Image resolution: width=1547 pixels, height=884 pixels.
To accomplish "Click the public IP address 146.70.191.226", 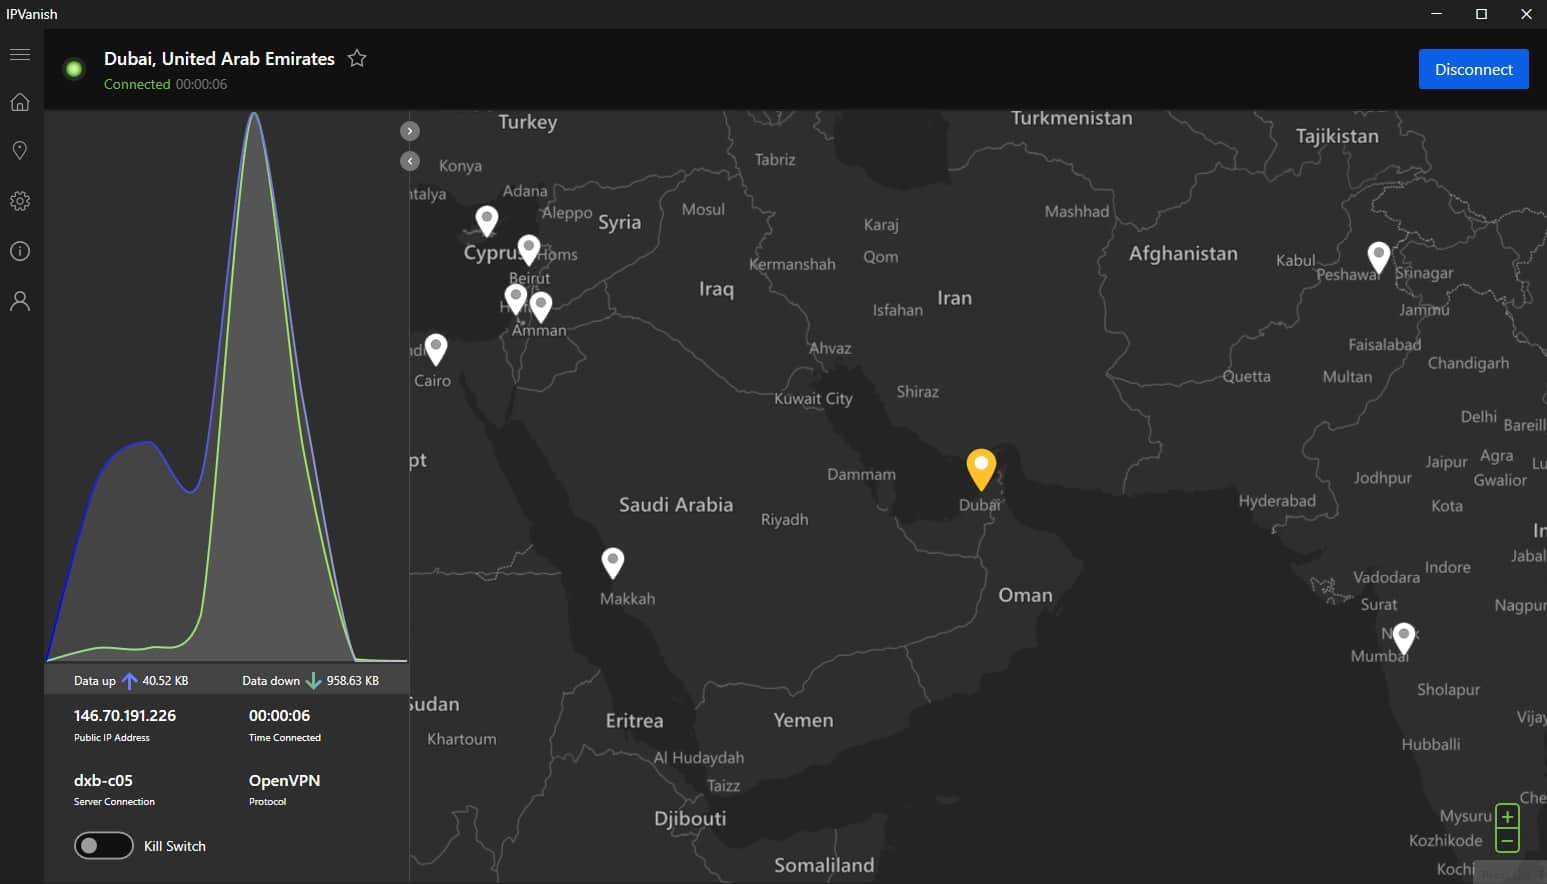I will pos(125,716).
